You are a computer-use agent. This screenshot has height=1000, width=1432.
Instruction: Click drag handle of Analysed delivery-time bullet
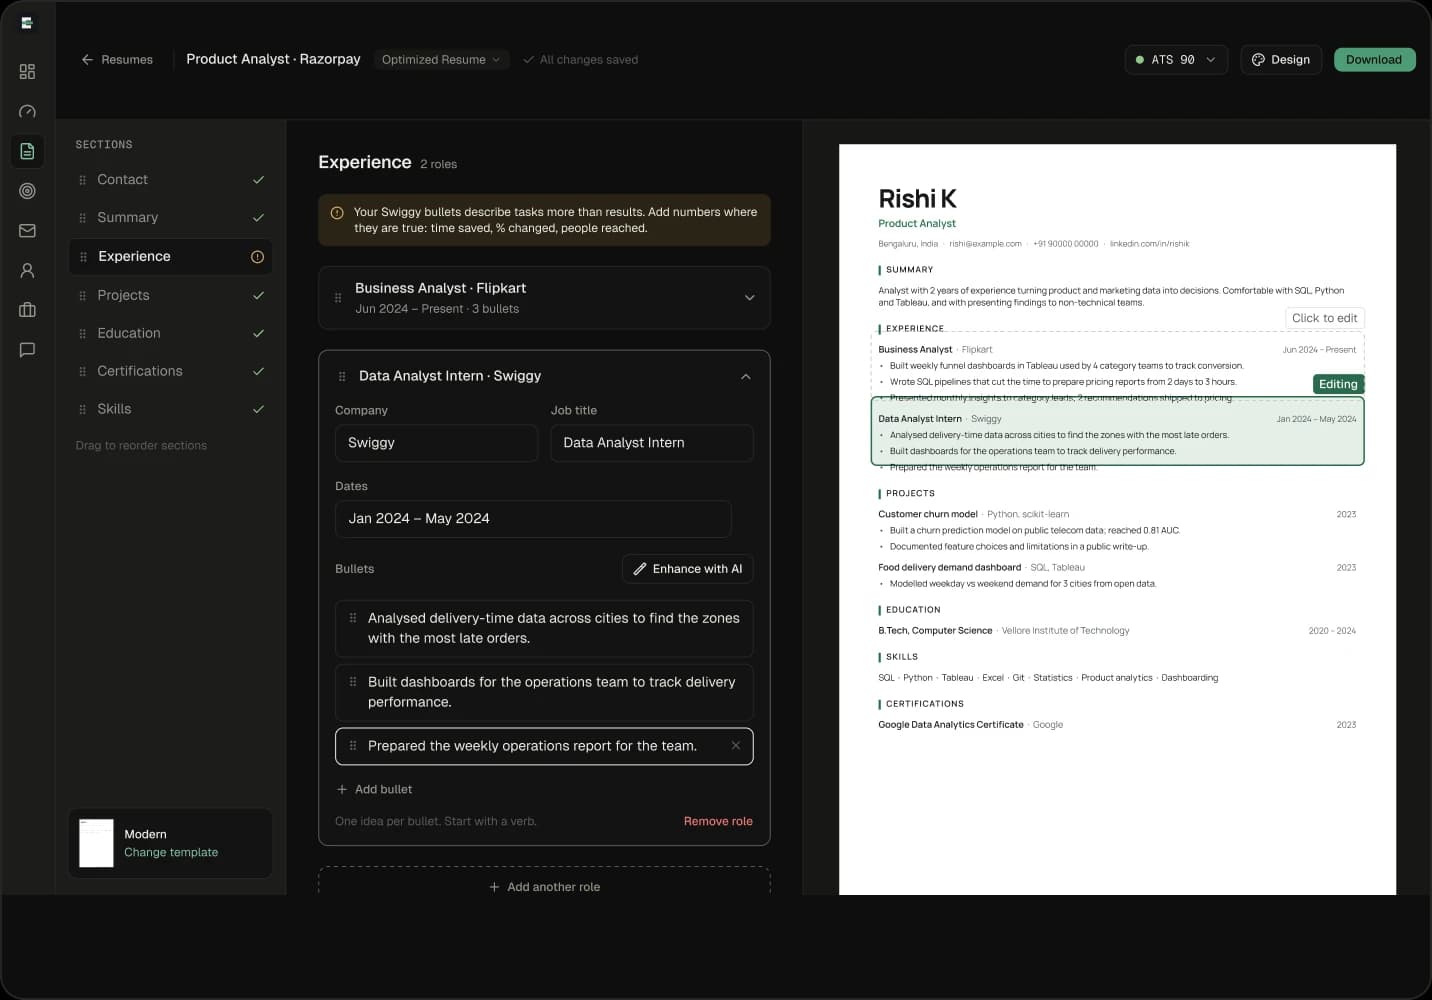pos(353,618)
